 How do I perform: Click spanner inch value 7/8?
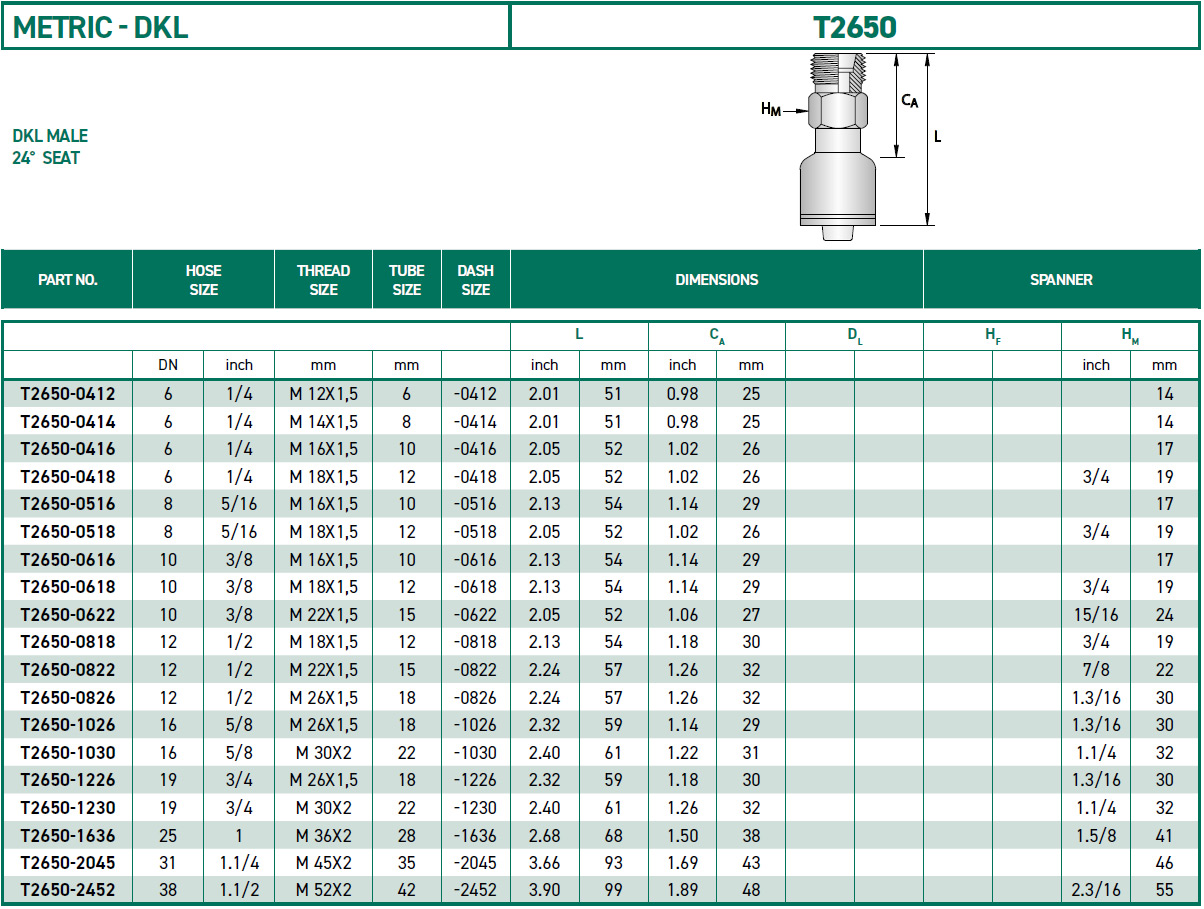(x=1096, y=670)
